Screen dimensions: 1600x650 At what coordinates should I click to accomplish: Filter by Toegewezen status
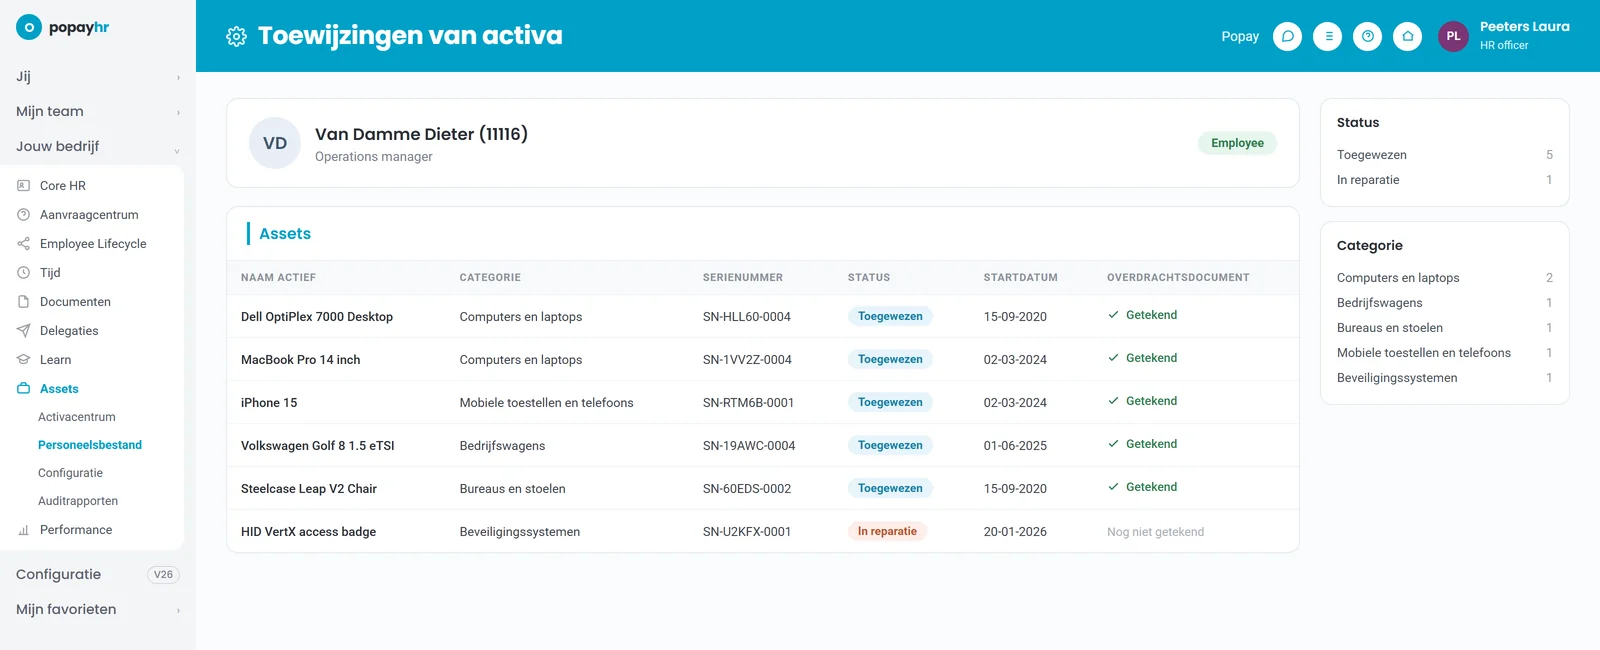click(1444, 155)
